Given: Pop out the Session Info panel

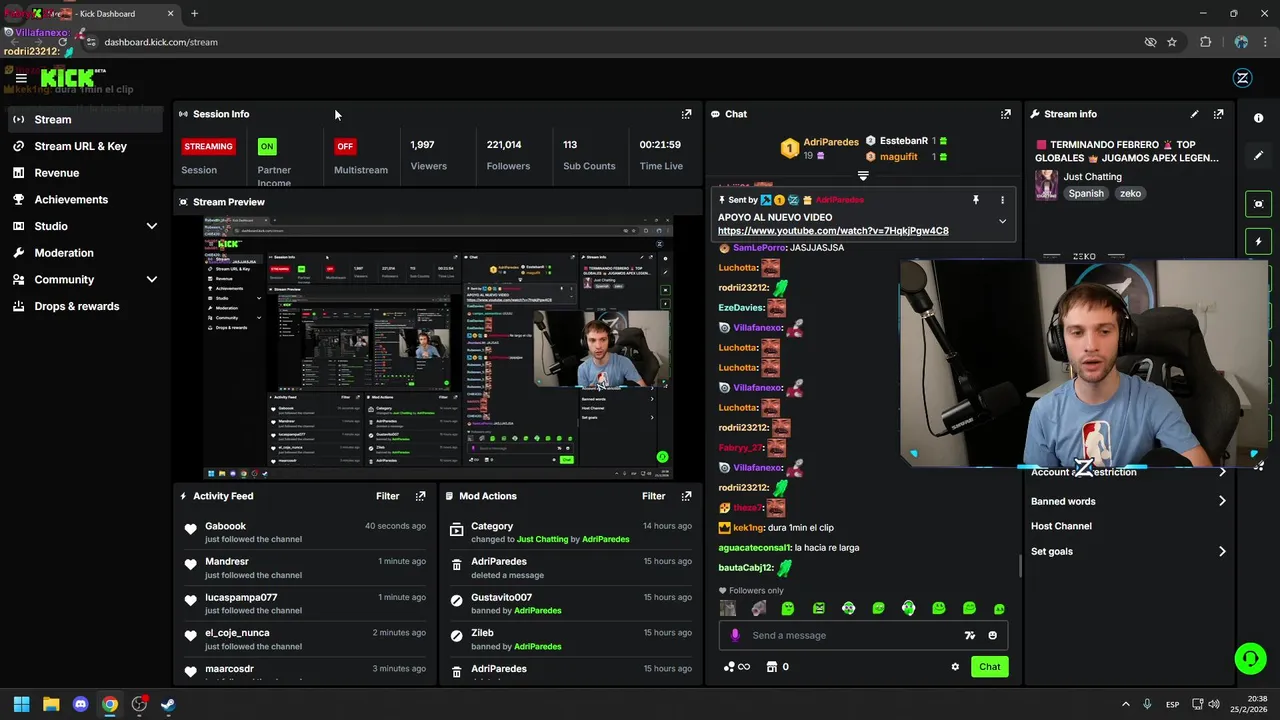Looking at the screenshot, I should coord(686,114).
